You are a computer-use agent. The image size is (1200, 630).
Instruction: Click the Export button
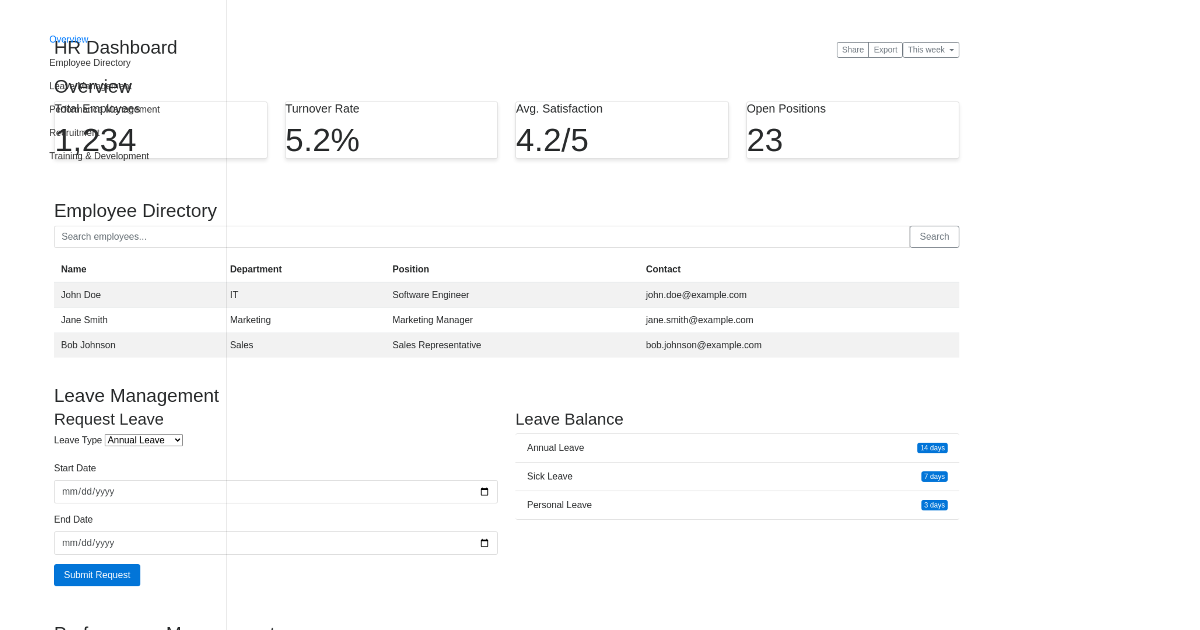point(884,49)
